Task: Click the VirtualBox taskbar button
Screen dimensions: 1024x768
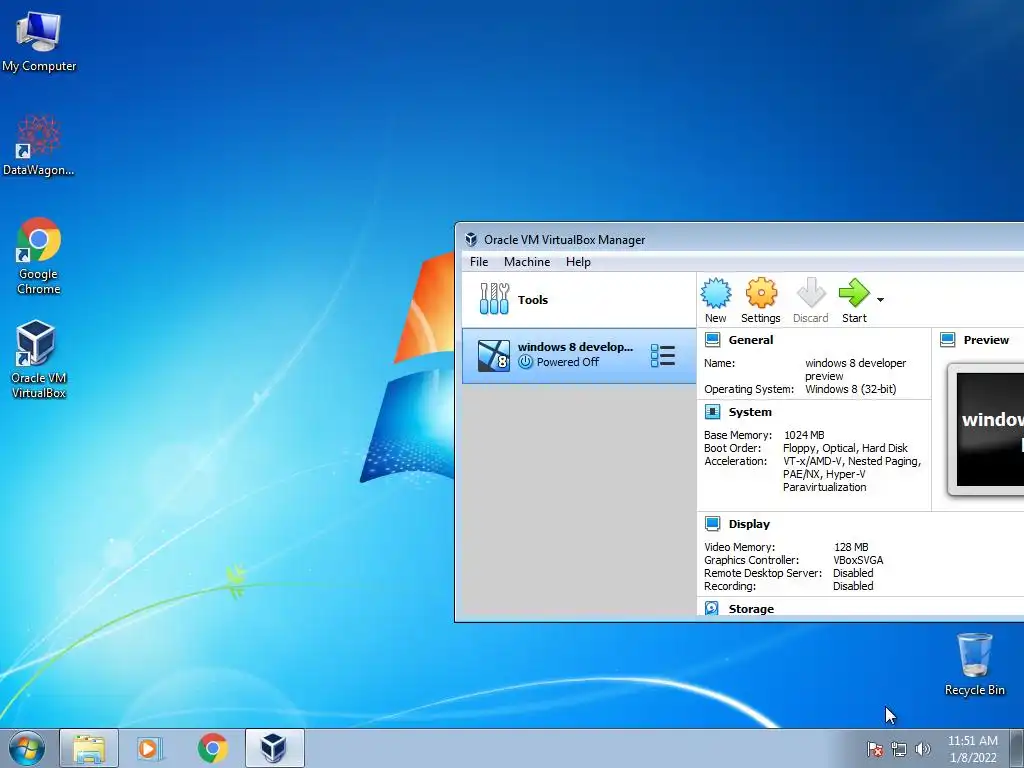Action: point(274,748)
